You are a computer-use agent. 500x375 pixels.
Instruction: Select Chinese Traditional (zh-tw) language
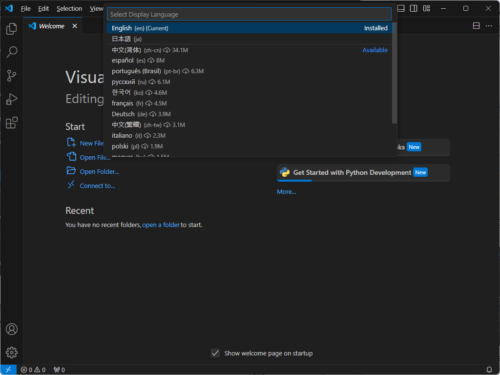[249, 125]
